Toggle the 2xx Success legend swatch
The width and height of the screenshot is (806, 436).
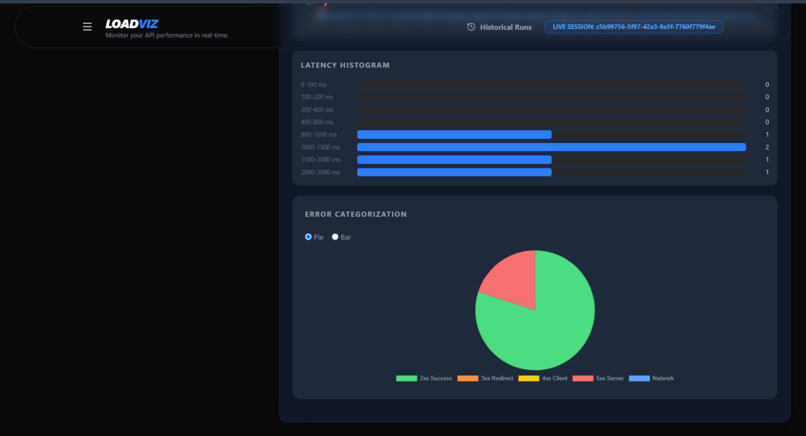coord(406,378)
